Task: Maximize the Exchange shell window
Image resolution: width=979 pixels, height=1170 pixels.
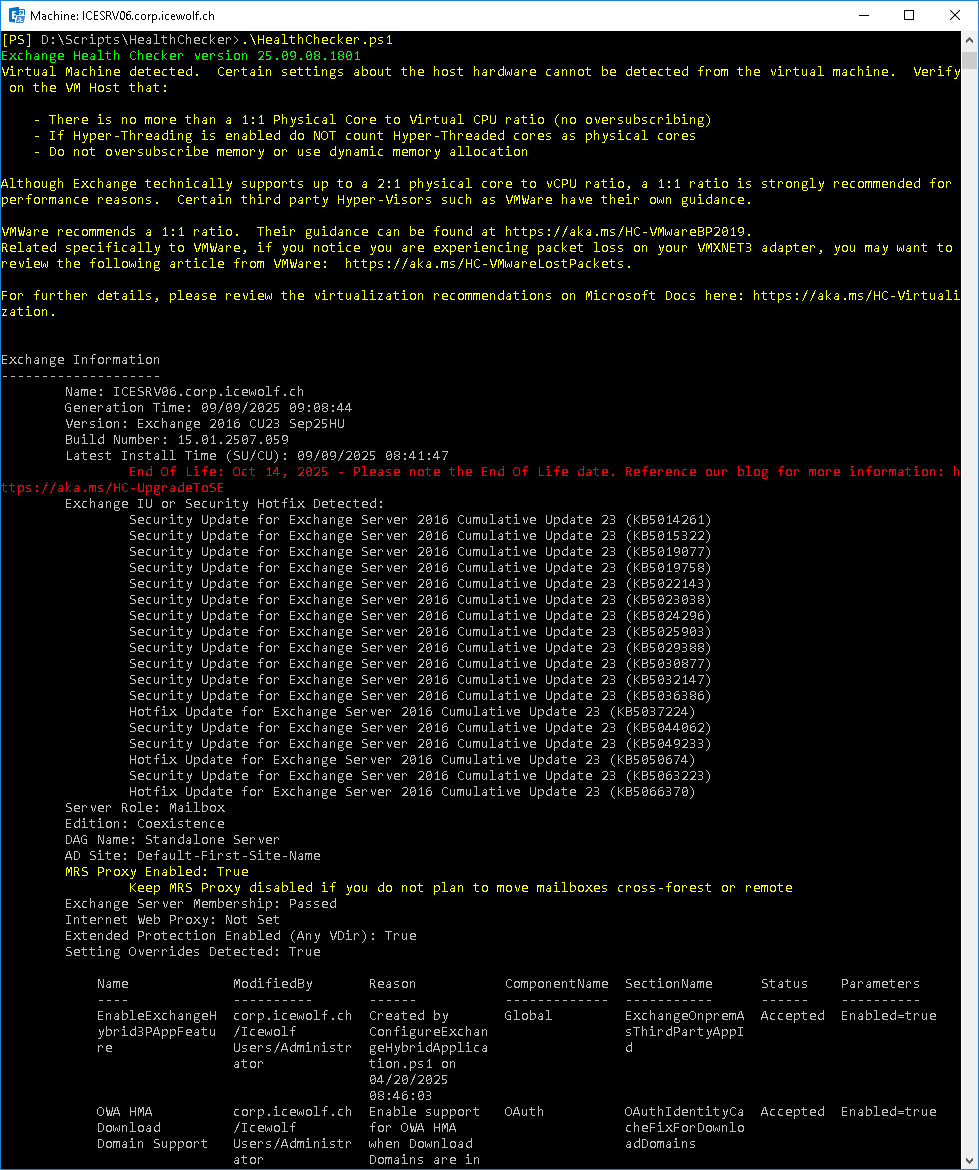Action: [909, 16]
